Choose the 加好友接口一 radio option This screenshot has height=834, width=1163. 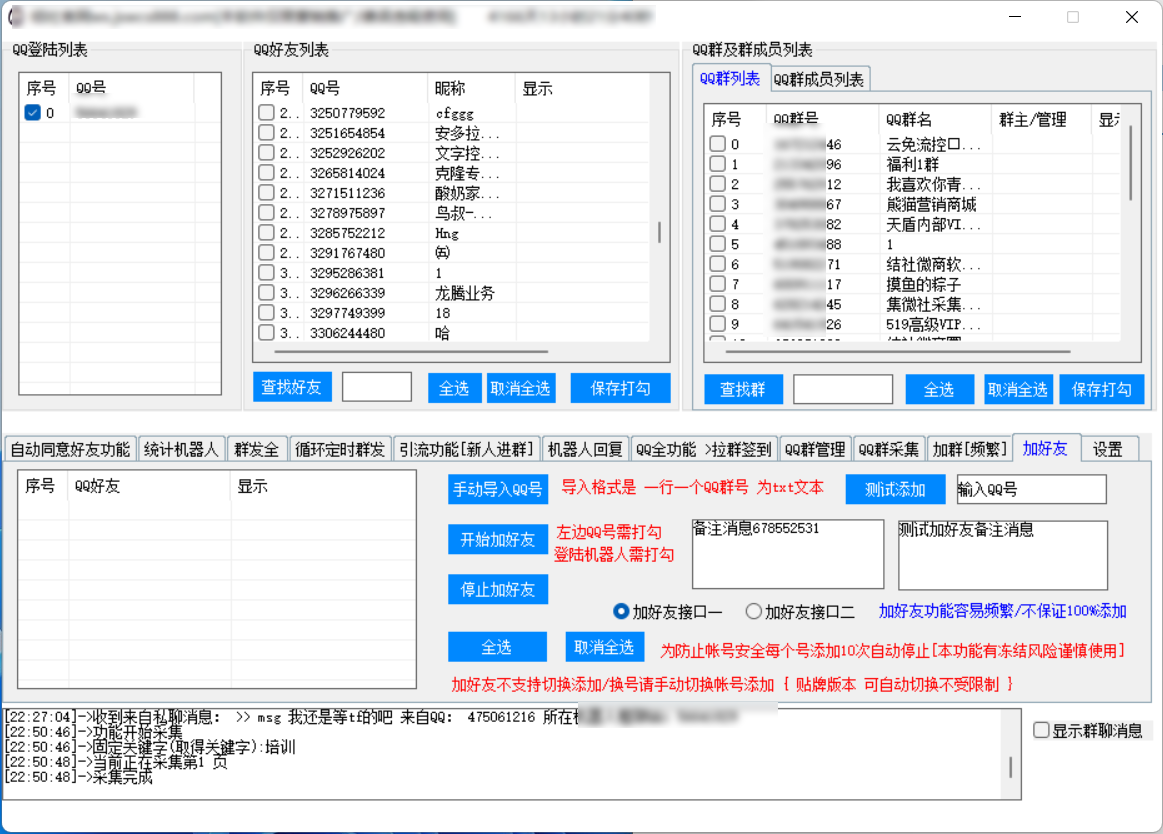coord(621,611)
